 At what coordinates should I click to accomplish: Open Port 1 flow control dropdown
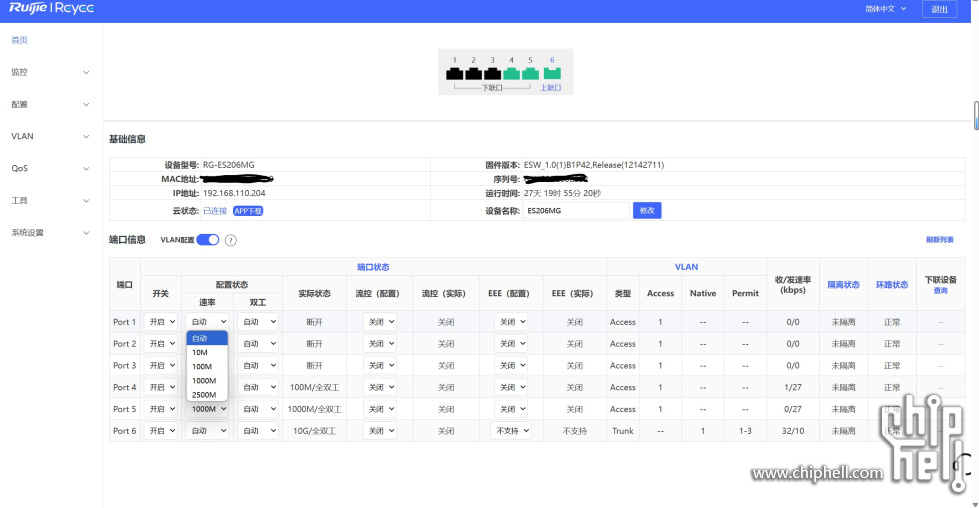tap(380, 321)
